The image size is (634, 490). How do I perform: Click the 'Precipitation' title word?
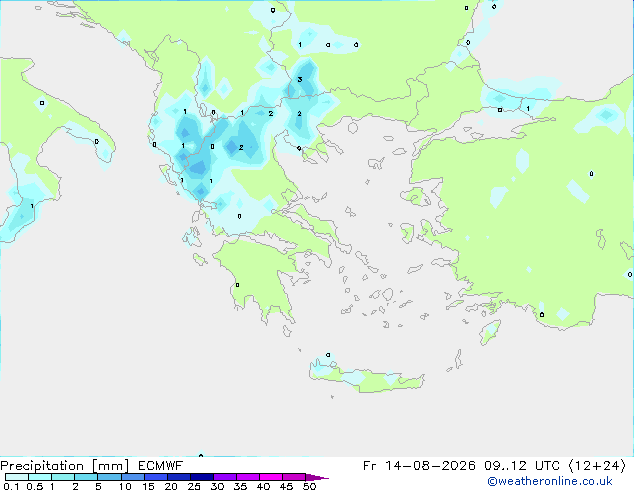[x=42, y=466]
